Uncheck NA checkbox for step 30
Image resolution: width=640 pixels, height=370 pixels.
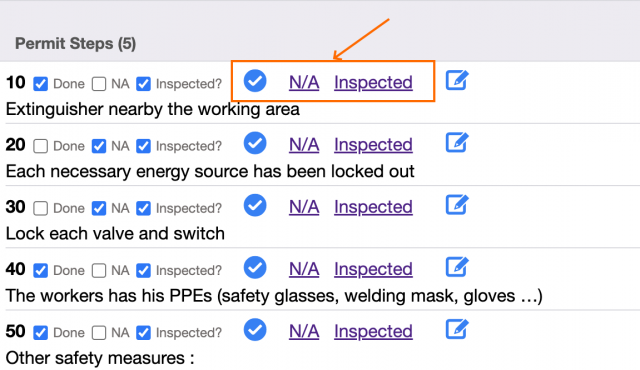(x=99, y=208)
